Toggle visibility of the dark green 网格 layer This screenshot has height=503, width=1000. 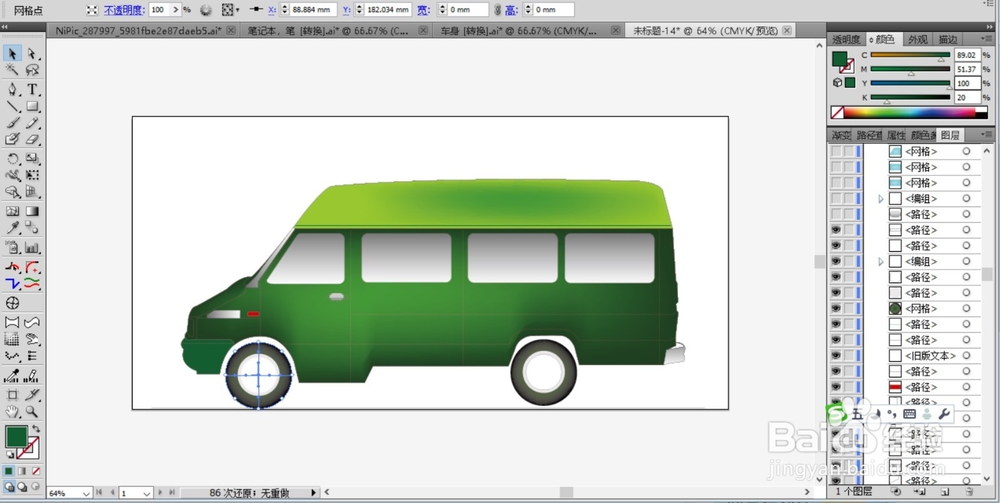point(835,309)
